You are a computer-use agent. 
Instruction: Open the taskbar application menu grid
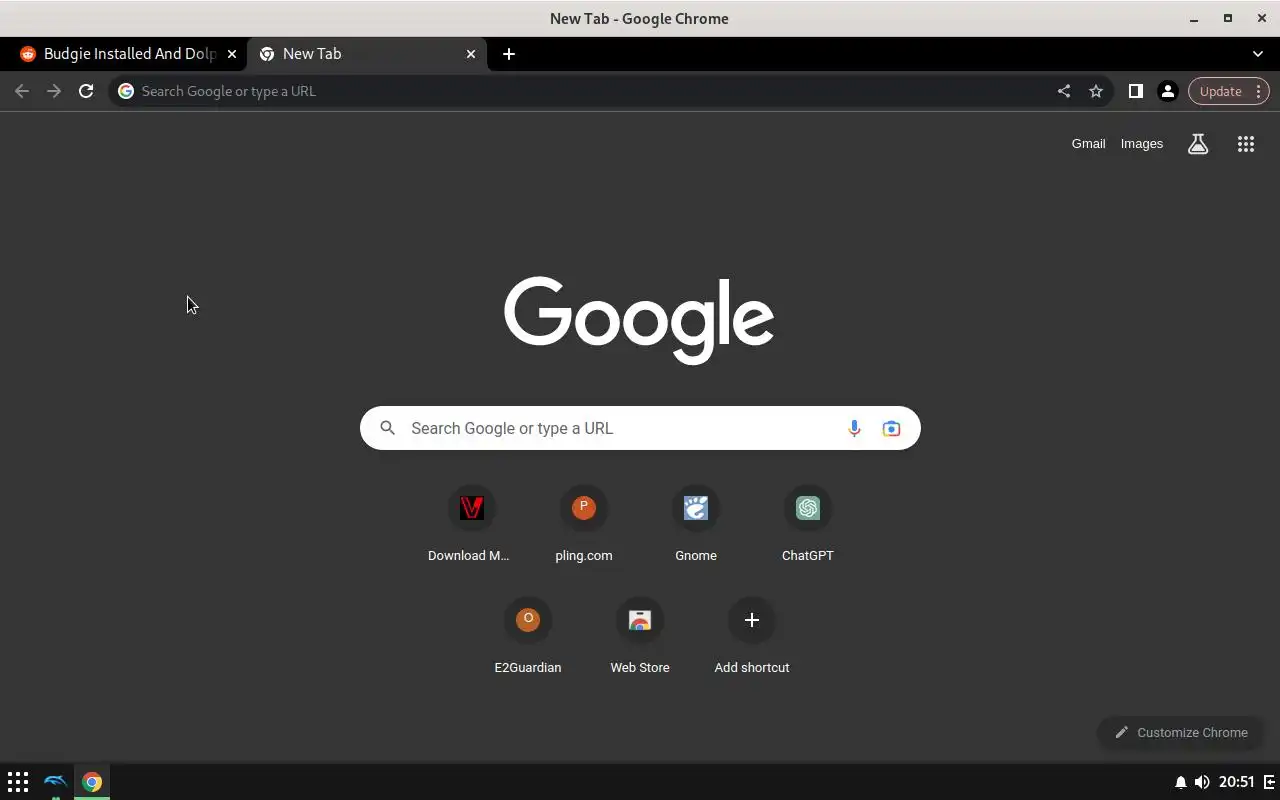18,782
